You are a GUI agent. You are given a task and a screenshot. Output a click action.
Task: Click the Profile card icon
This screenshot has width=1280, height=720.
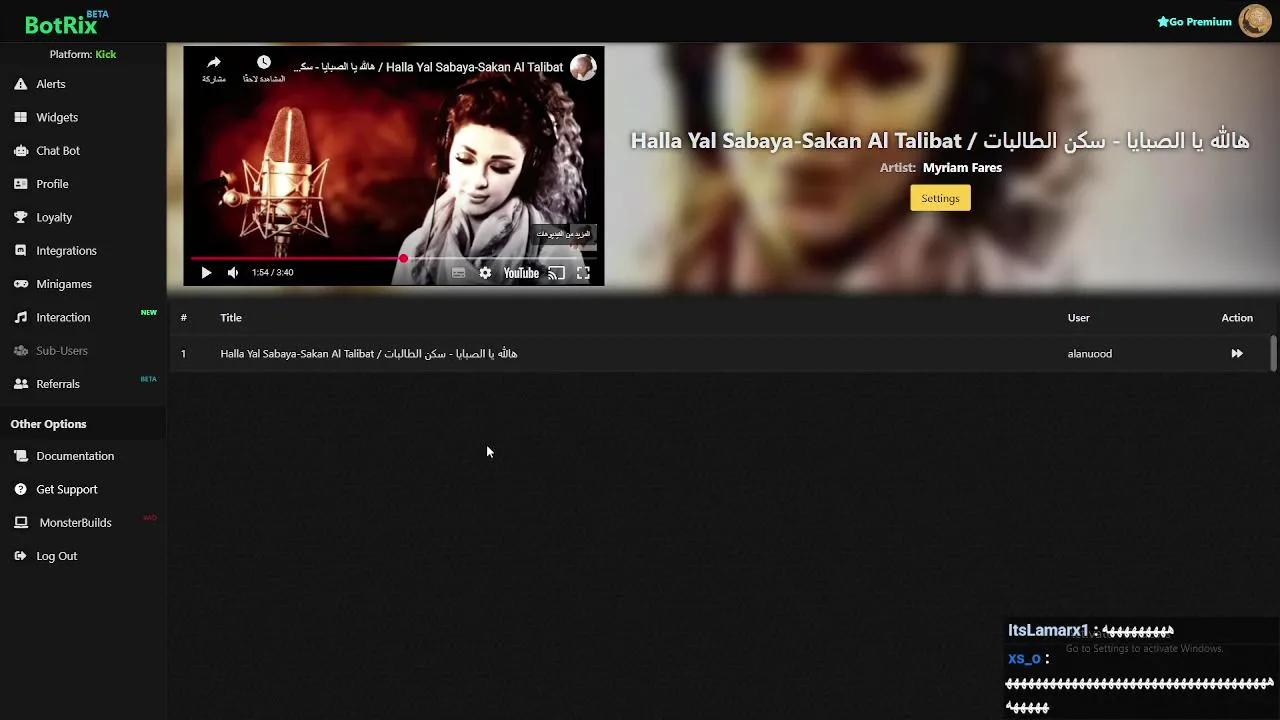click(20, 184)
